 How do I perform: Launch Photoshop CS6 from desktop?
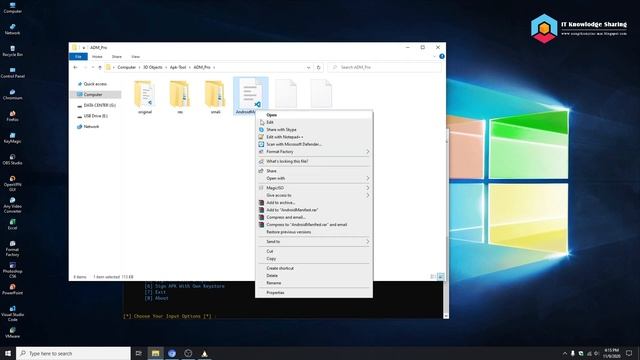[x=13, y=270]
